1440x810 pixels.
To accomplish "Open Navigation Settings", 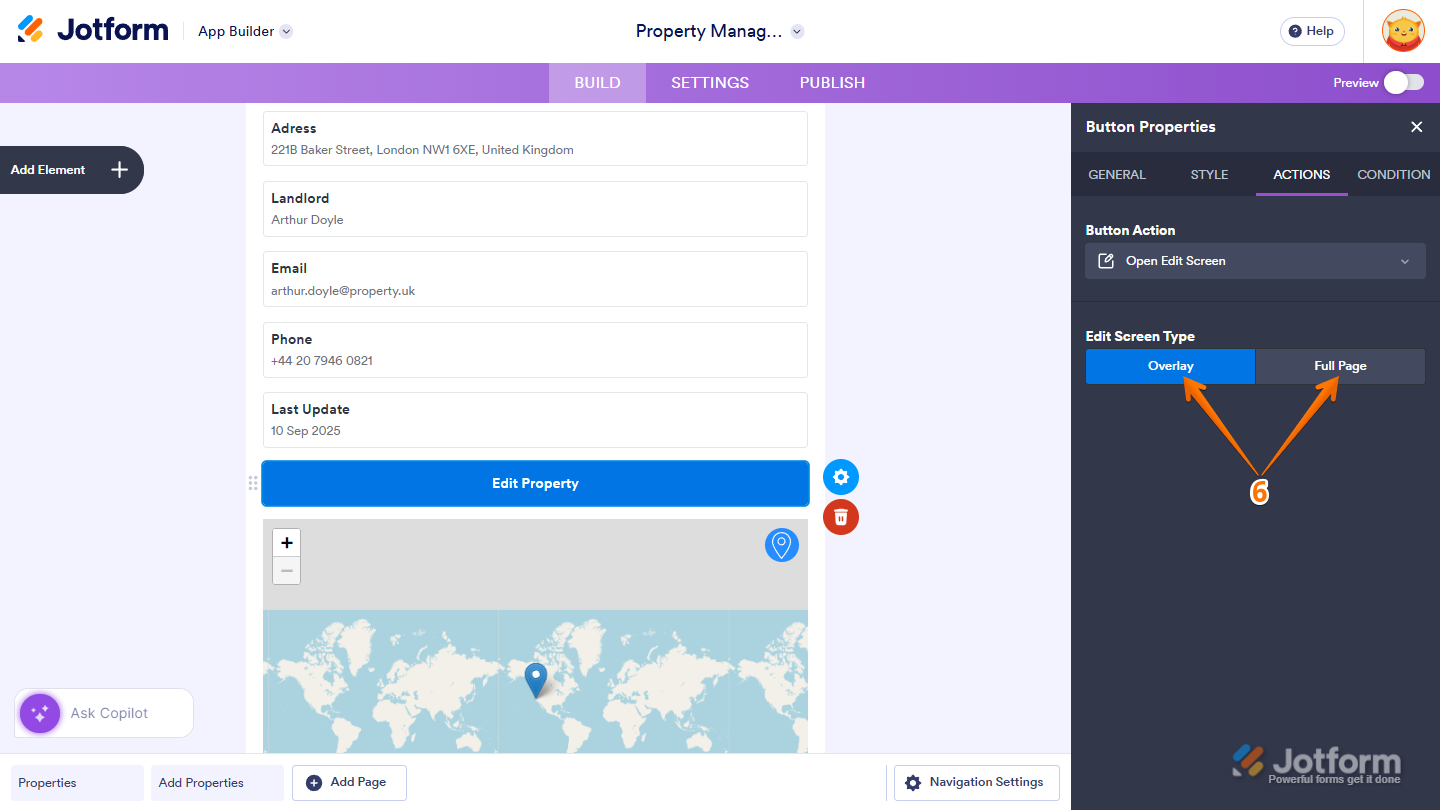I will click(976, 782).
